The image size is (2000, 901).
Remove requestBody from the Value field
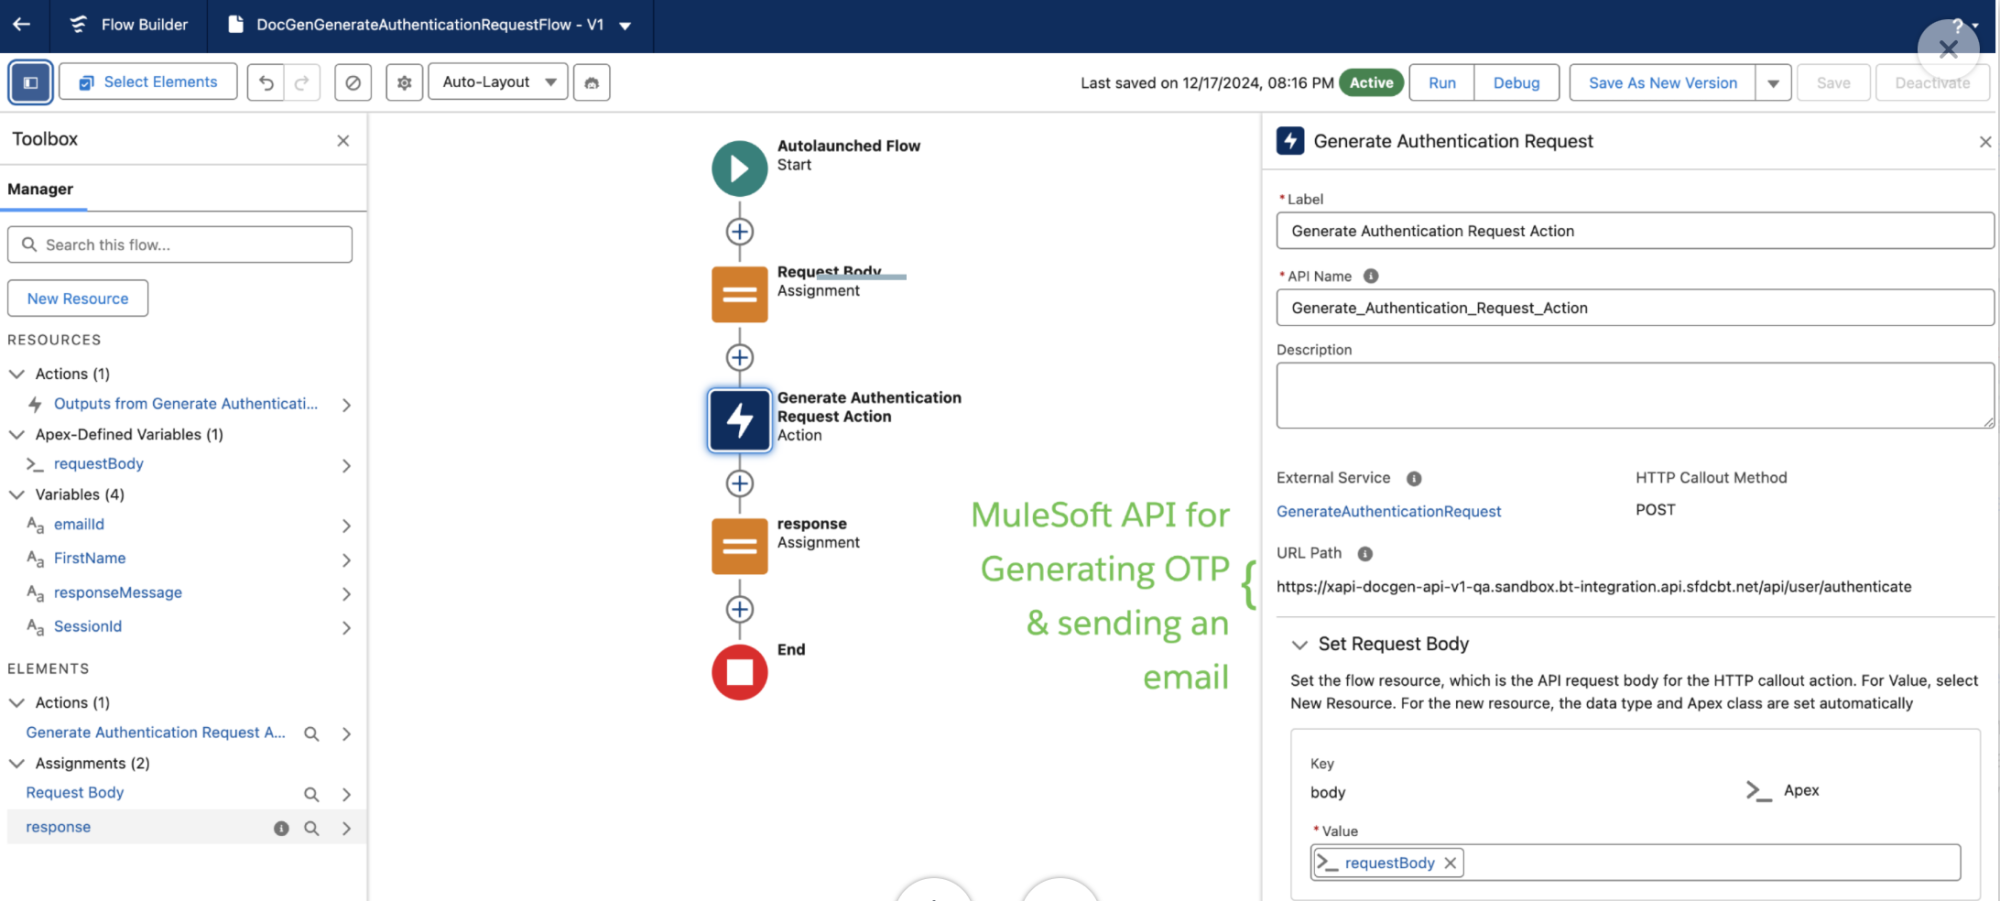click(x=1450, y=862)
